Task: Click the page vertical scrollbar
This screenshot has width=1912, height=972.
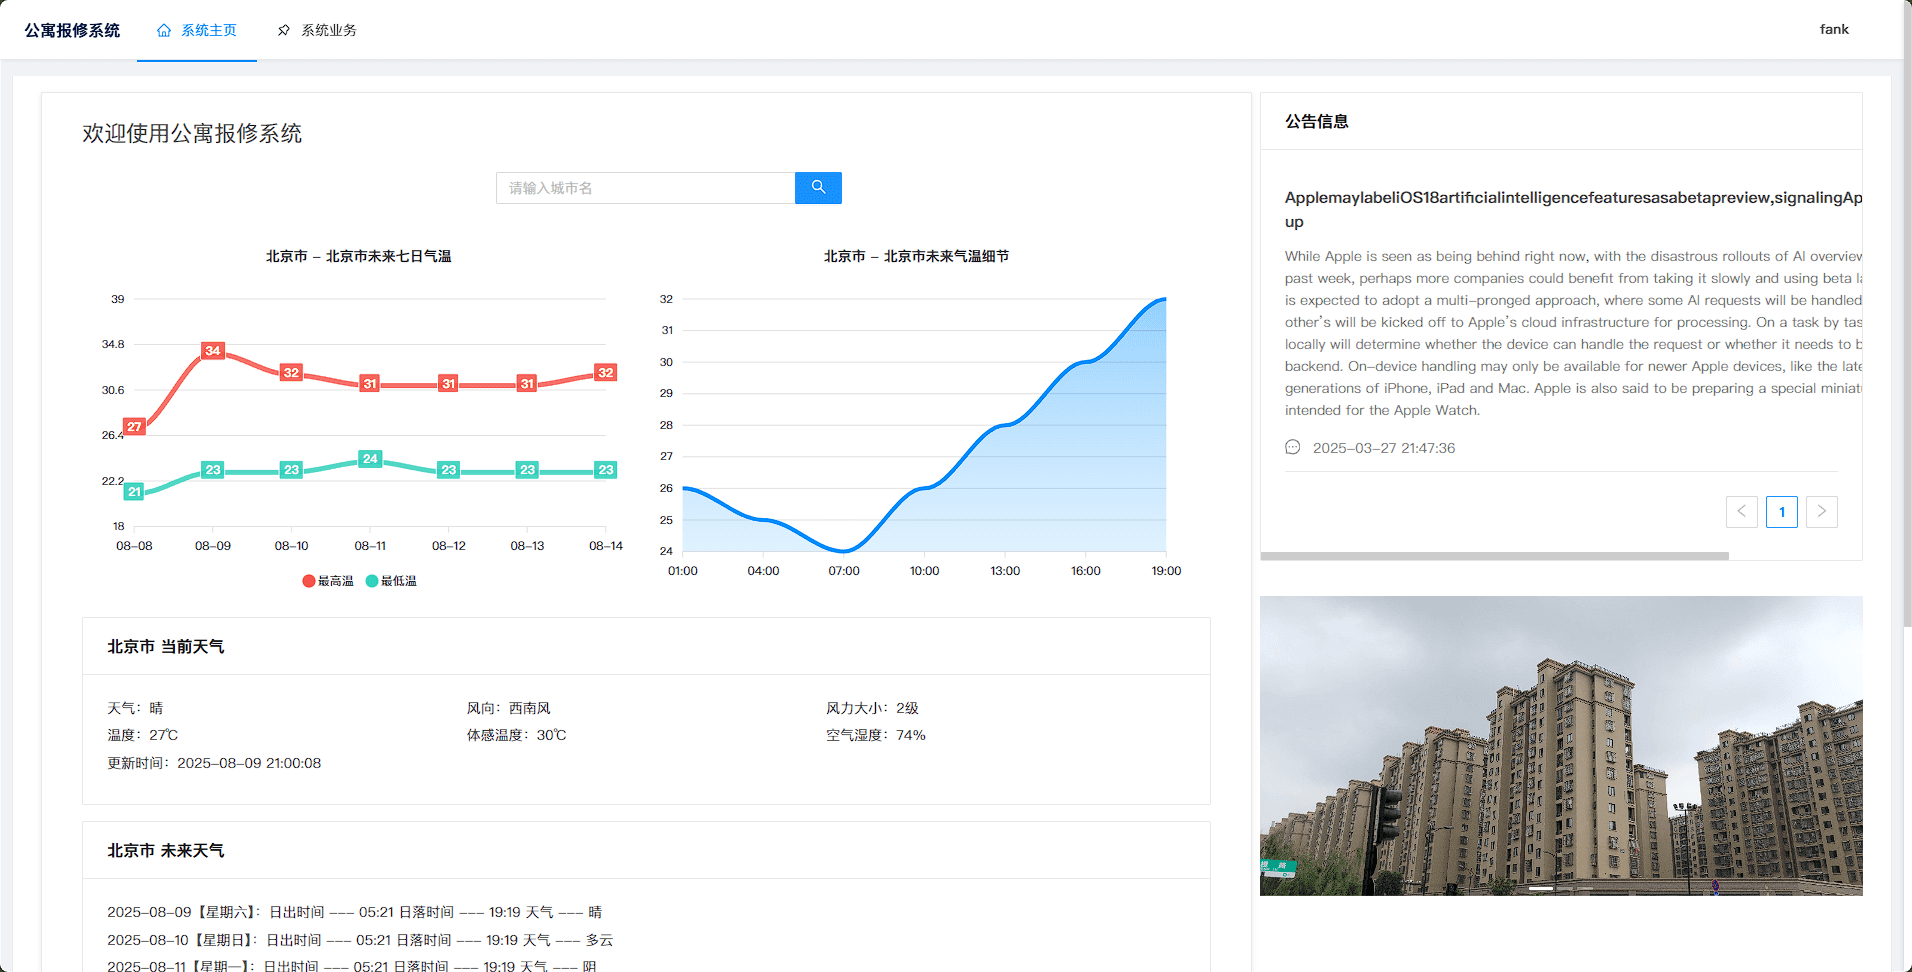Action: tap(1907, 313)
